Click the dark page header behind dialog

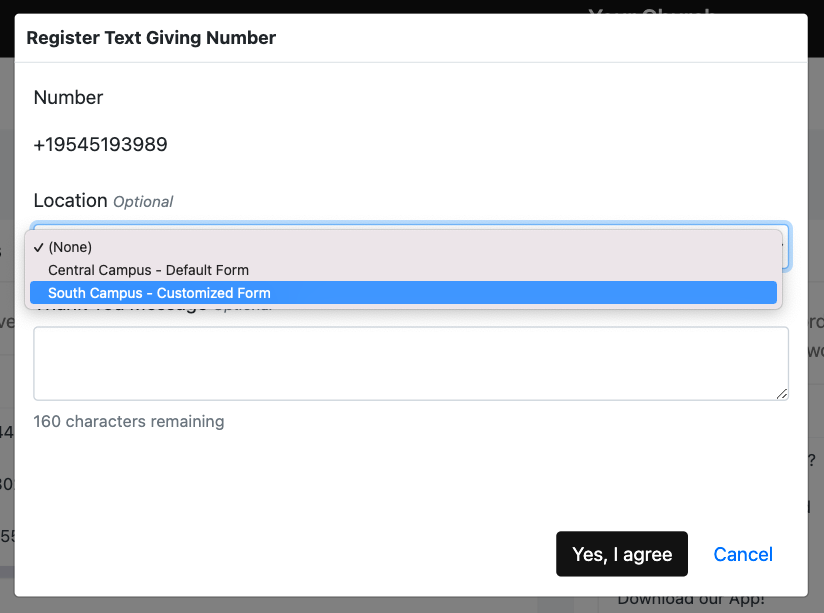click(x=400, y=6)
